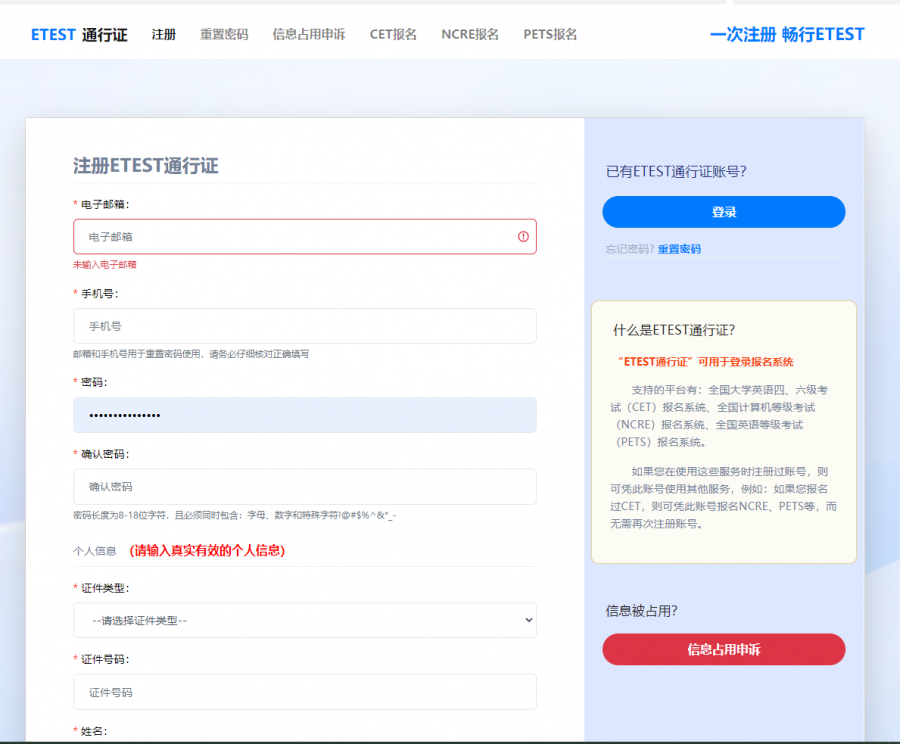Open the CET报名 navigation link
Screen dimensions: 900x744
[x=393, y=34]
